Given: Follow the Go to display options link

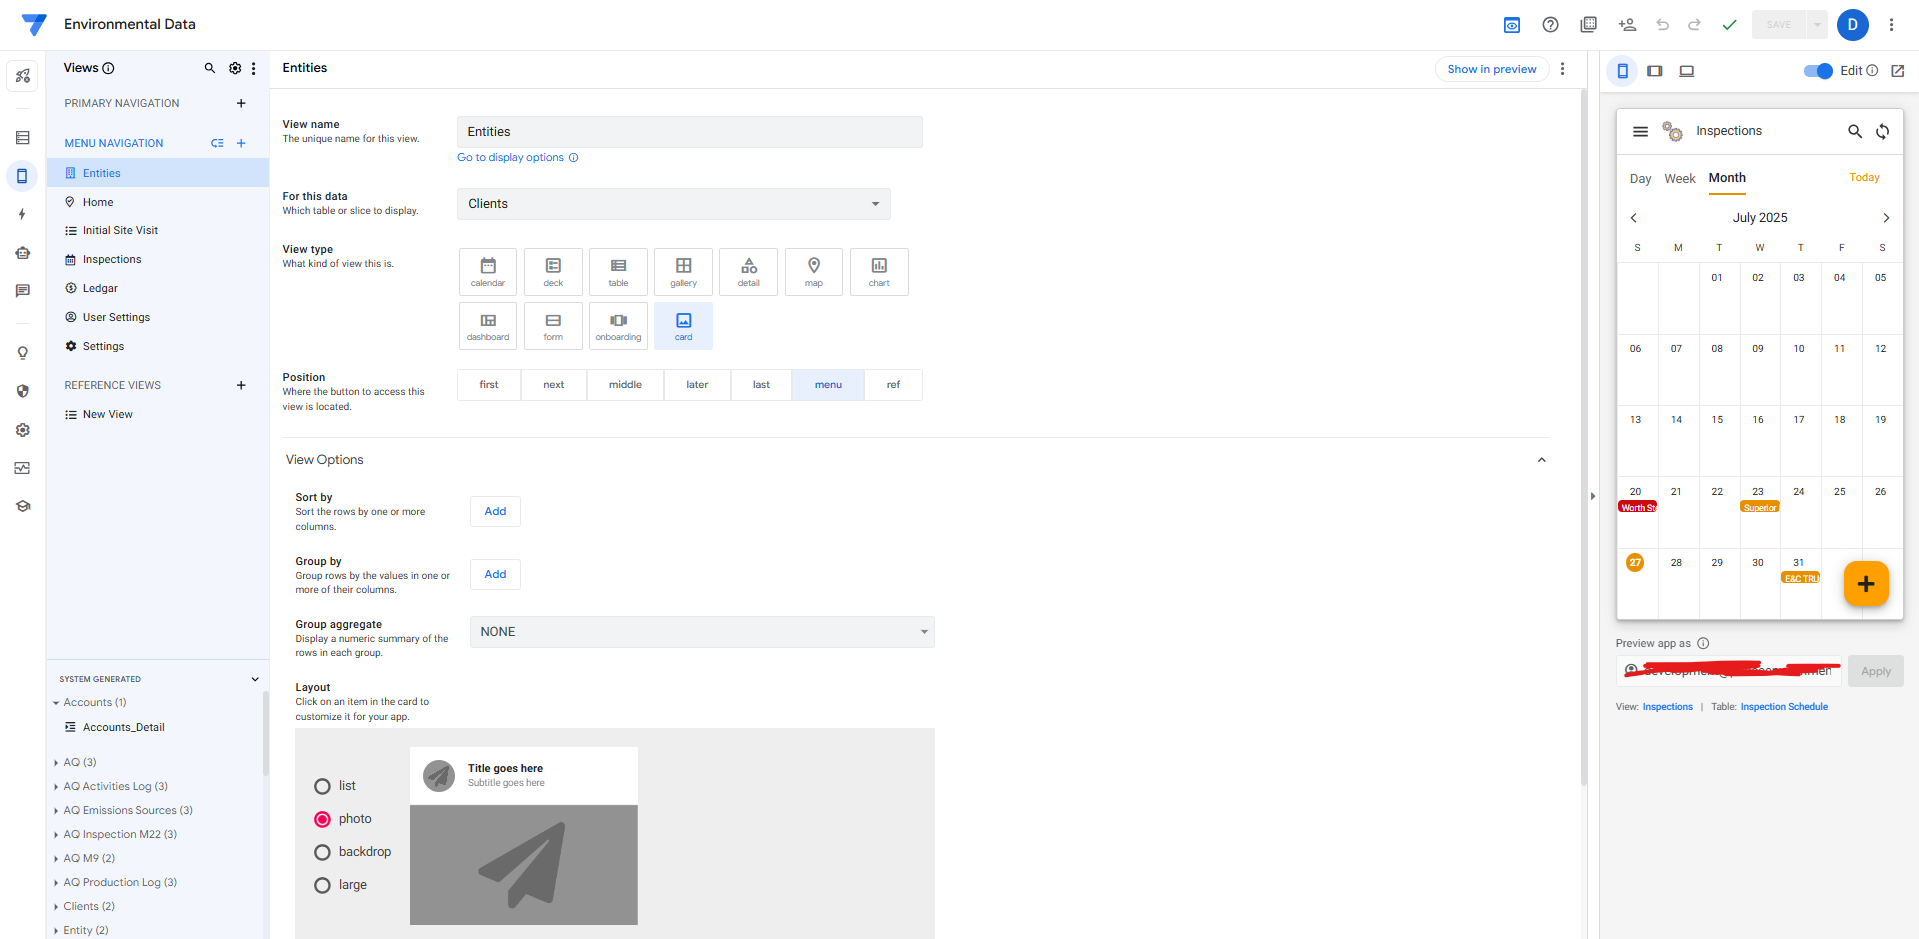Looking at the screenshot, I should [x=511, y=158].
